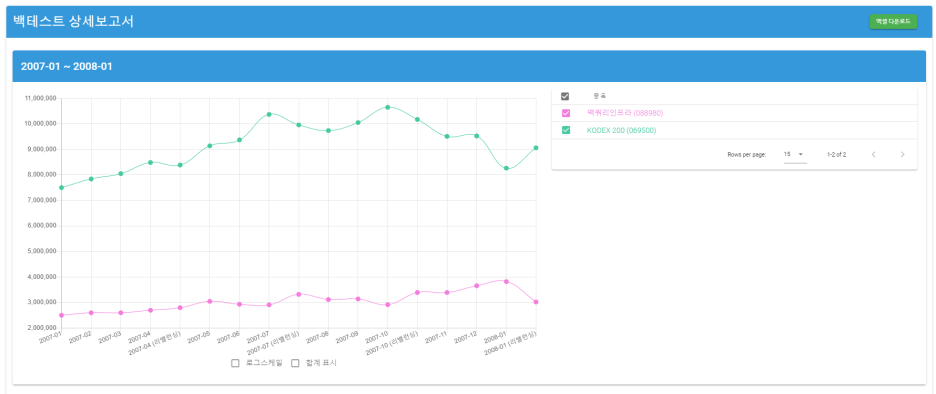The image size is (936, 394).
Task: Click pink data point at 2007-07 (리밸런싱)
Action: coord(298,294)
